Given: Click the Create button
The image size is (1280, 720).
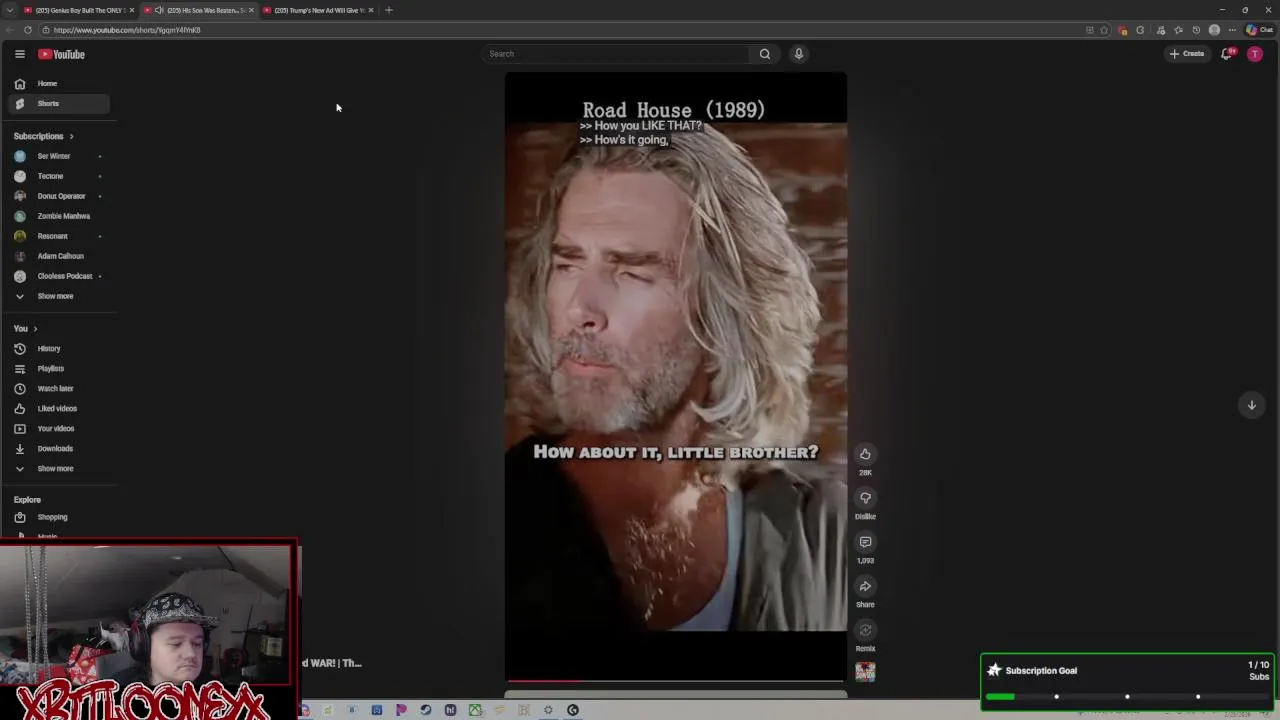Looking at the screenshot, I should 1187,54.
